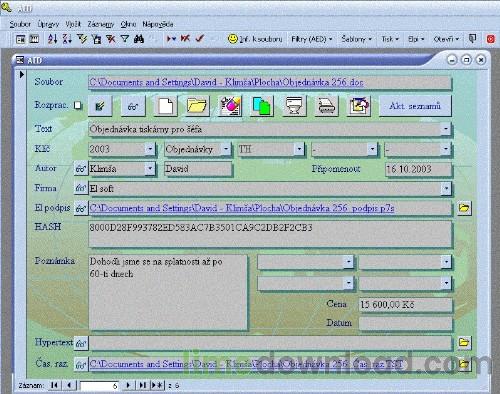
Task: Click the red checkmark toolbar icon
Action: pyautogui.click(x=200, y=39)
